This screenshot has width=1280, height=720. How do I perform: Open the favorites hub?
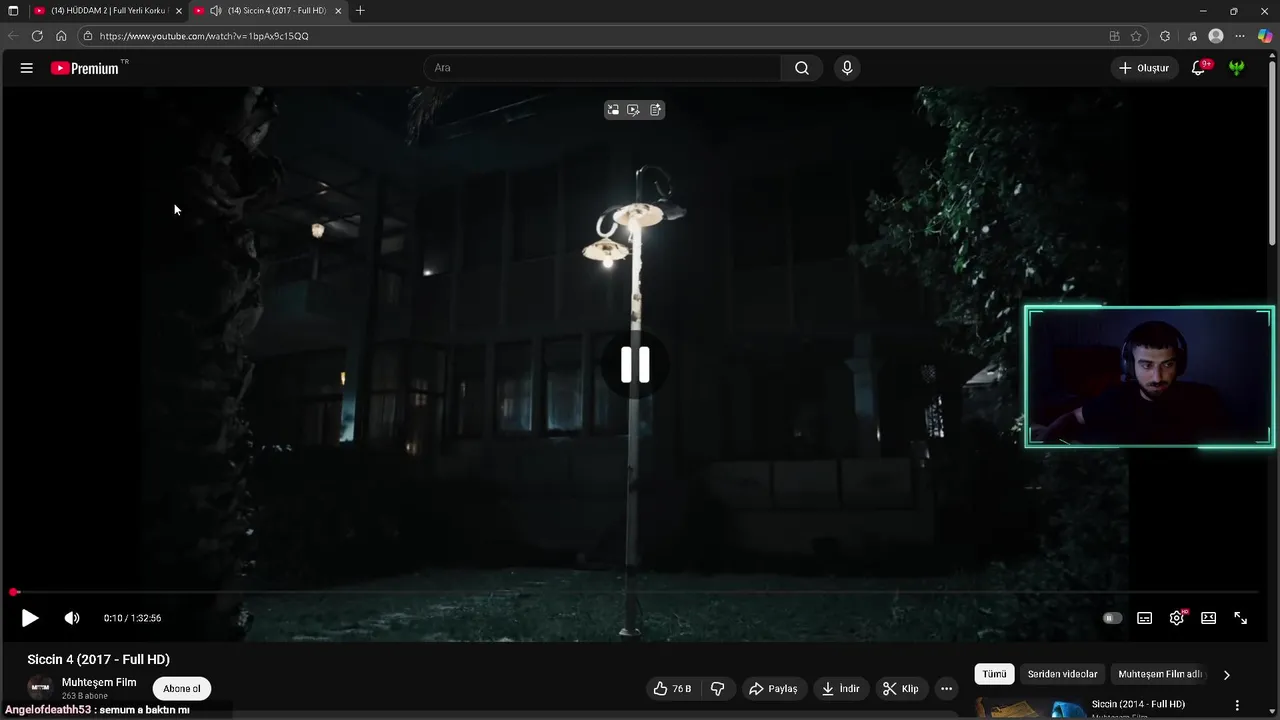(x=1192, y=36)
